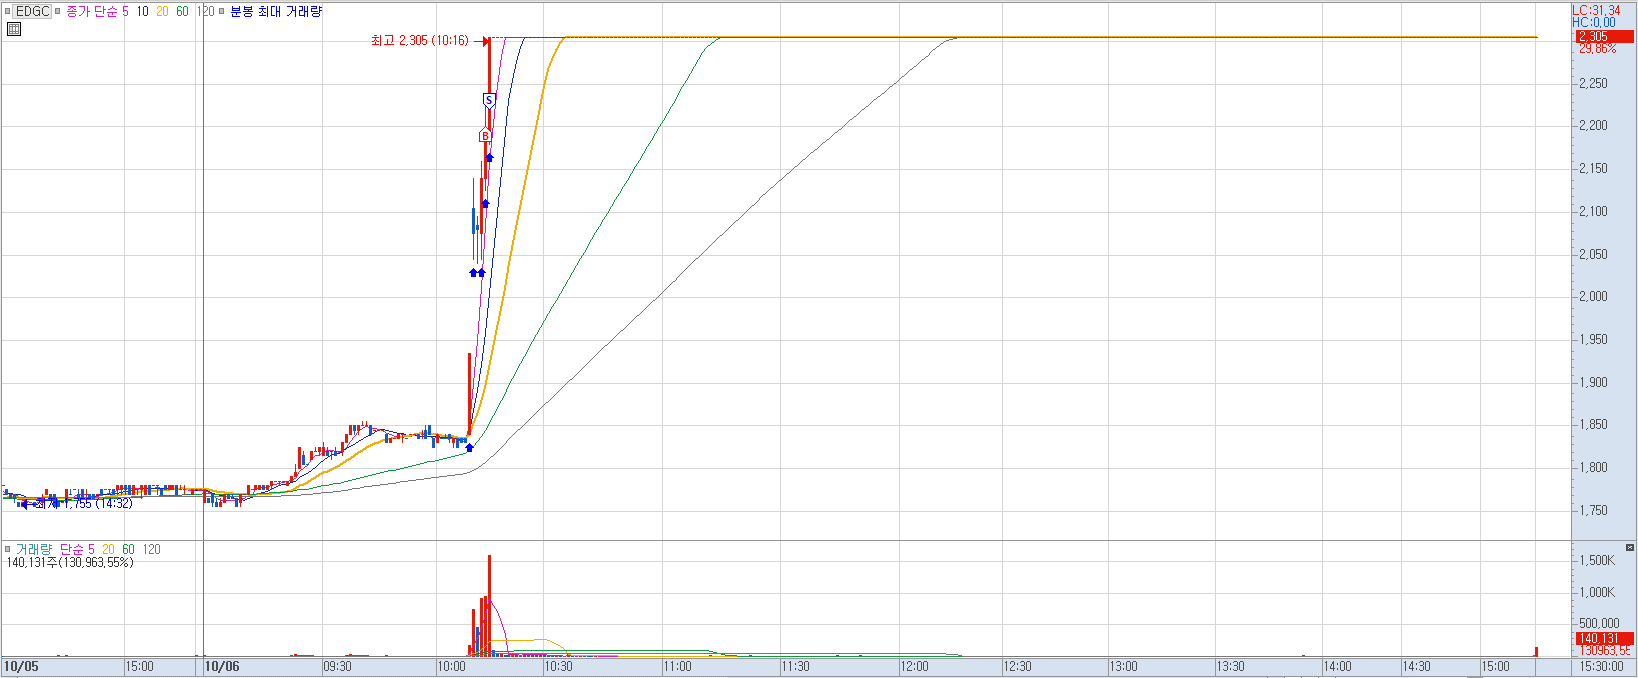This screenshot has width=1638, height=678.
Task: Click the 10:00 time axis label
Action: pos(452,666)
